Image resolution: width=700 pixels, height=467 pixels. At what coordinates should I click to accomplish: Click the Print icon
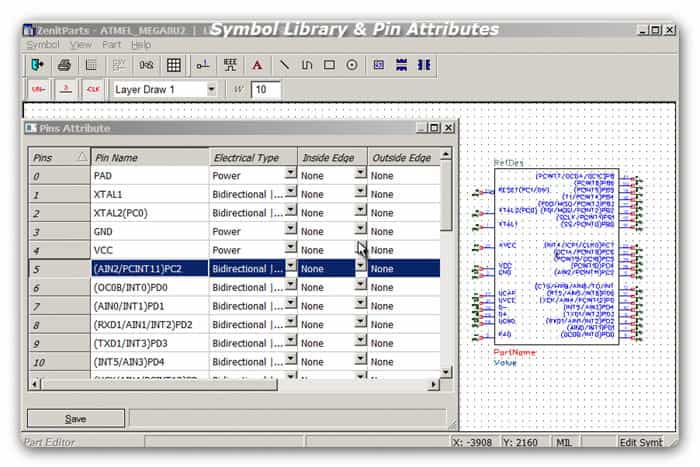click(x=64, y=65)
